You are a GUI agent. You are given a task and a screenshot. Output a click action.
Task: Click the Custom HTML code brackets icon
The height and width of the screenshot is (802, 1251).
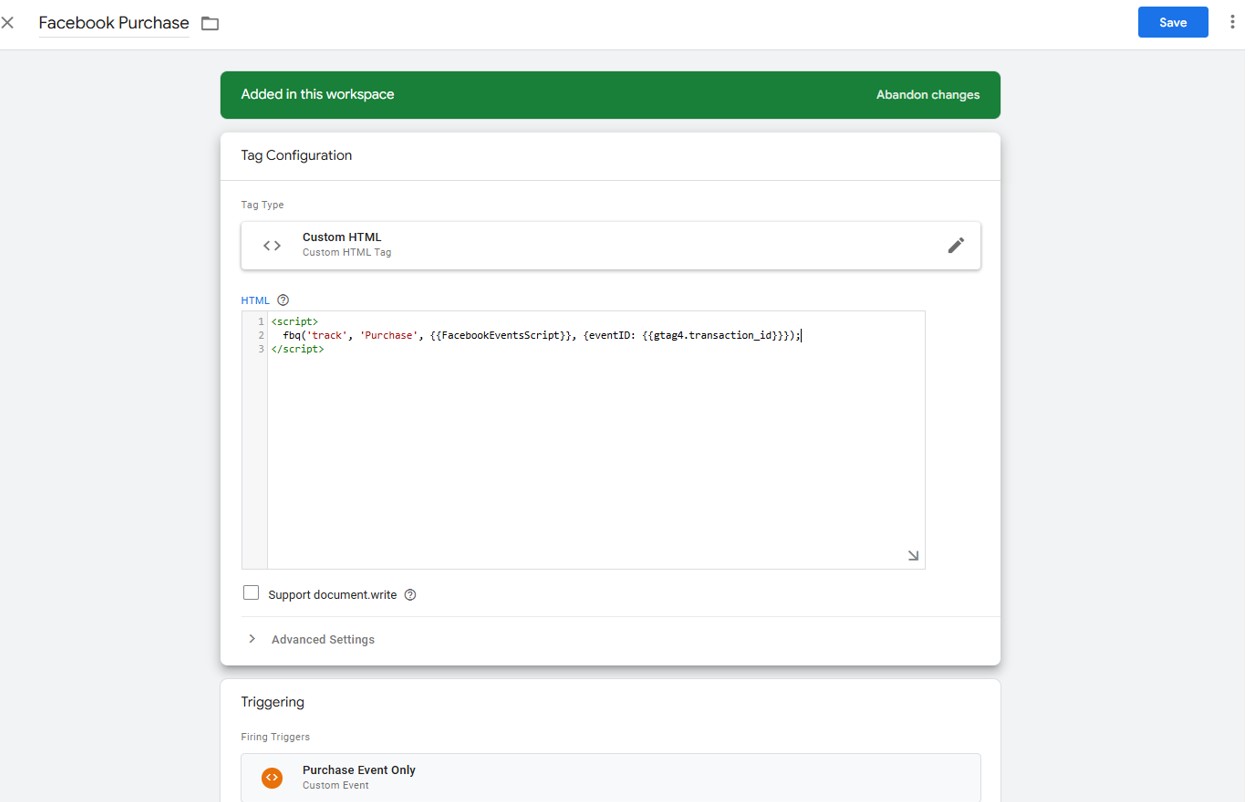[272, 245]
